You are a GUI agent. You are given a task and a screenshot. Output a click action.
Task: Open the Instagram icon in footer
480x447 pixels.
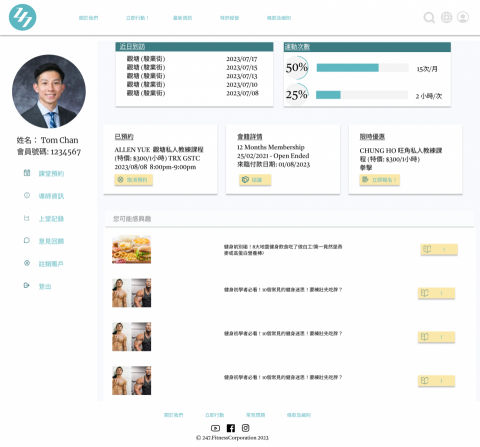(245, 428)
